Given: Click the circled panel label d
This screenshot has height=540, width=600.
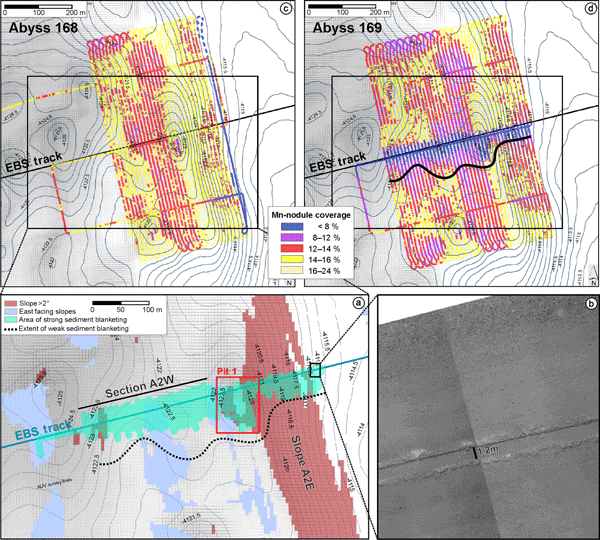Looking at the screenshot, I should (x=587, y=10).
